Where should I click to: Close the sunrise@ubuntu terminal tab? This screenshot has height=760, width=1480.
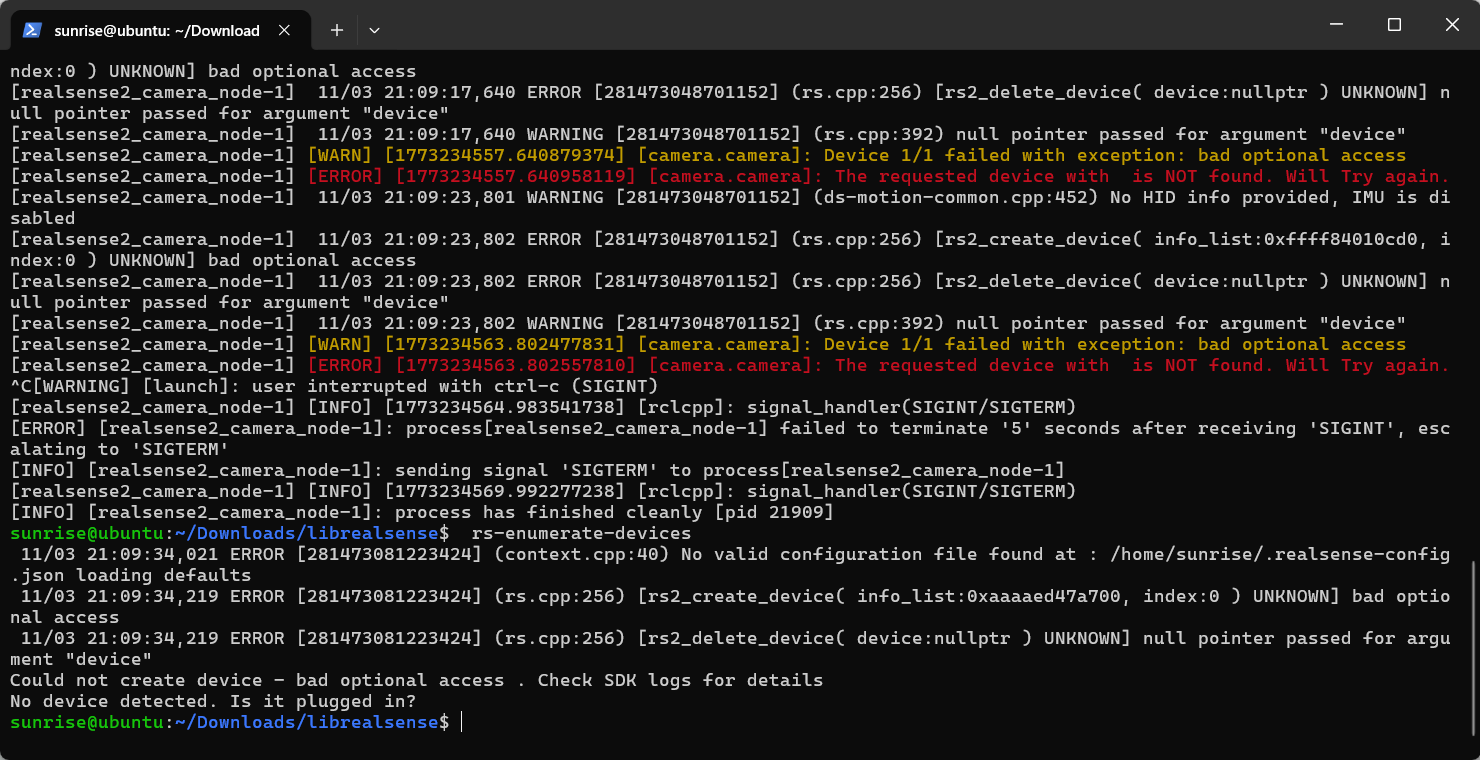tap(285, 30)
